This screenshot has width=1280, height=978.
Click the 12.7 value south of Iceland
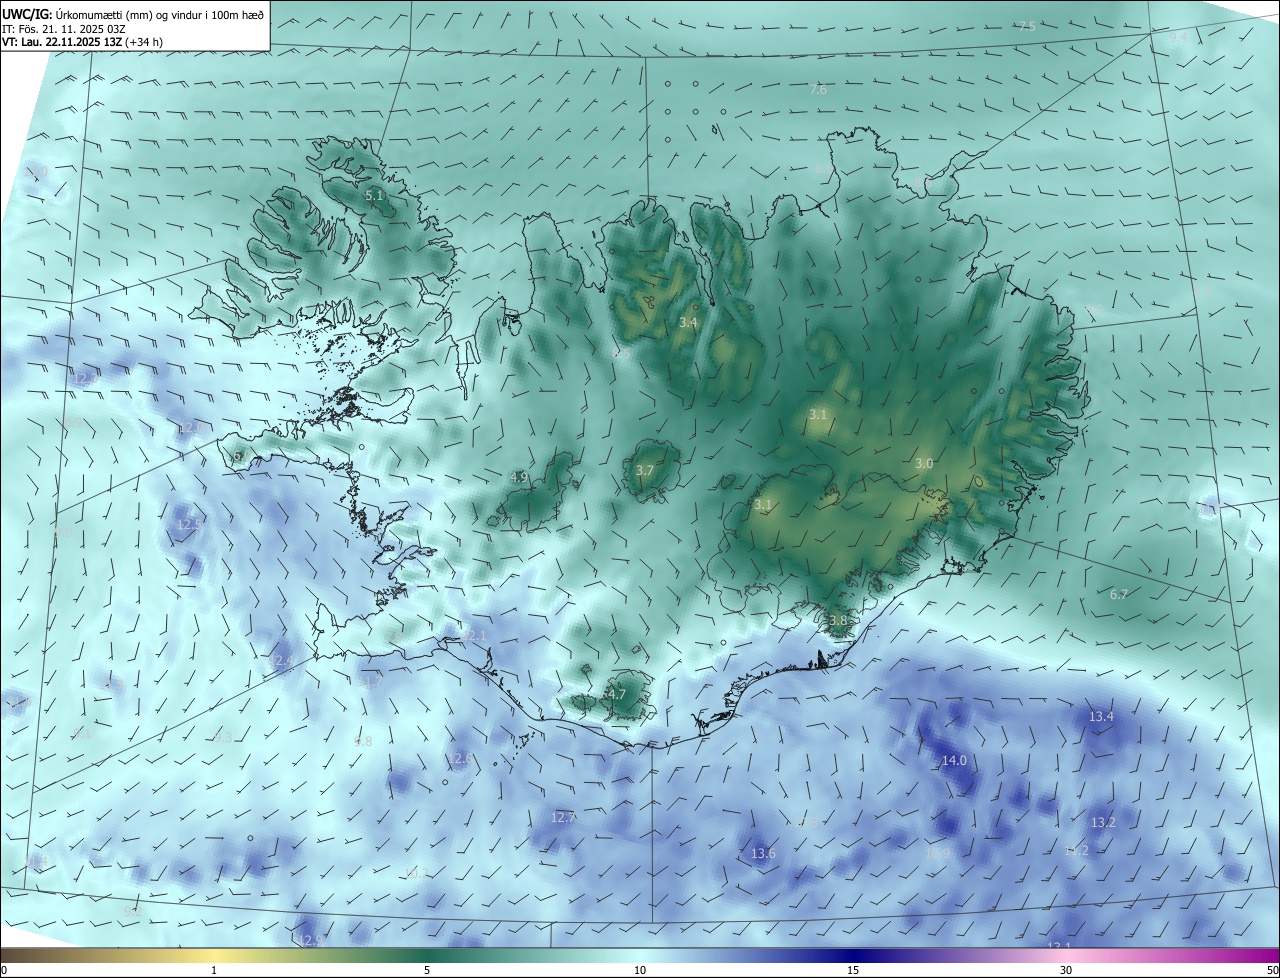coord(563,818)
